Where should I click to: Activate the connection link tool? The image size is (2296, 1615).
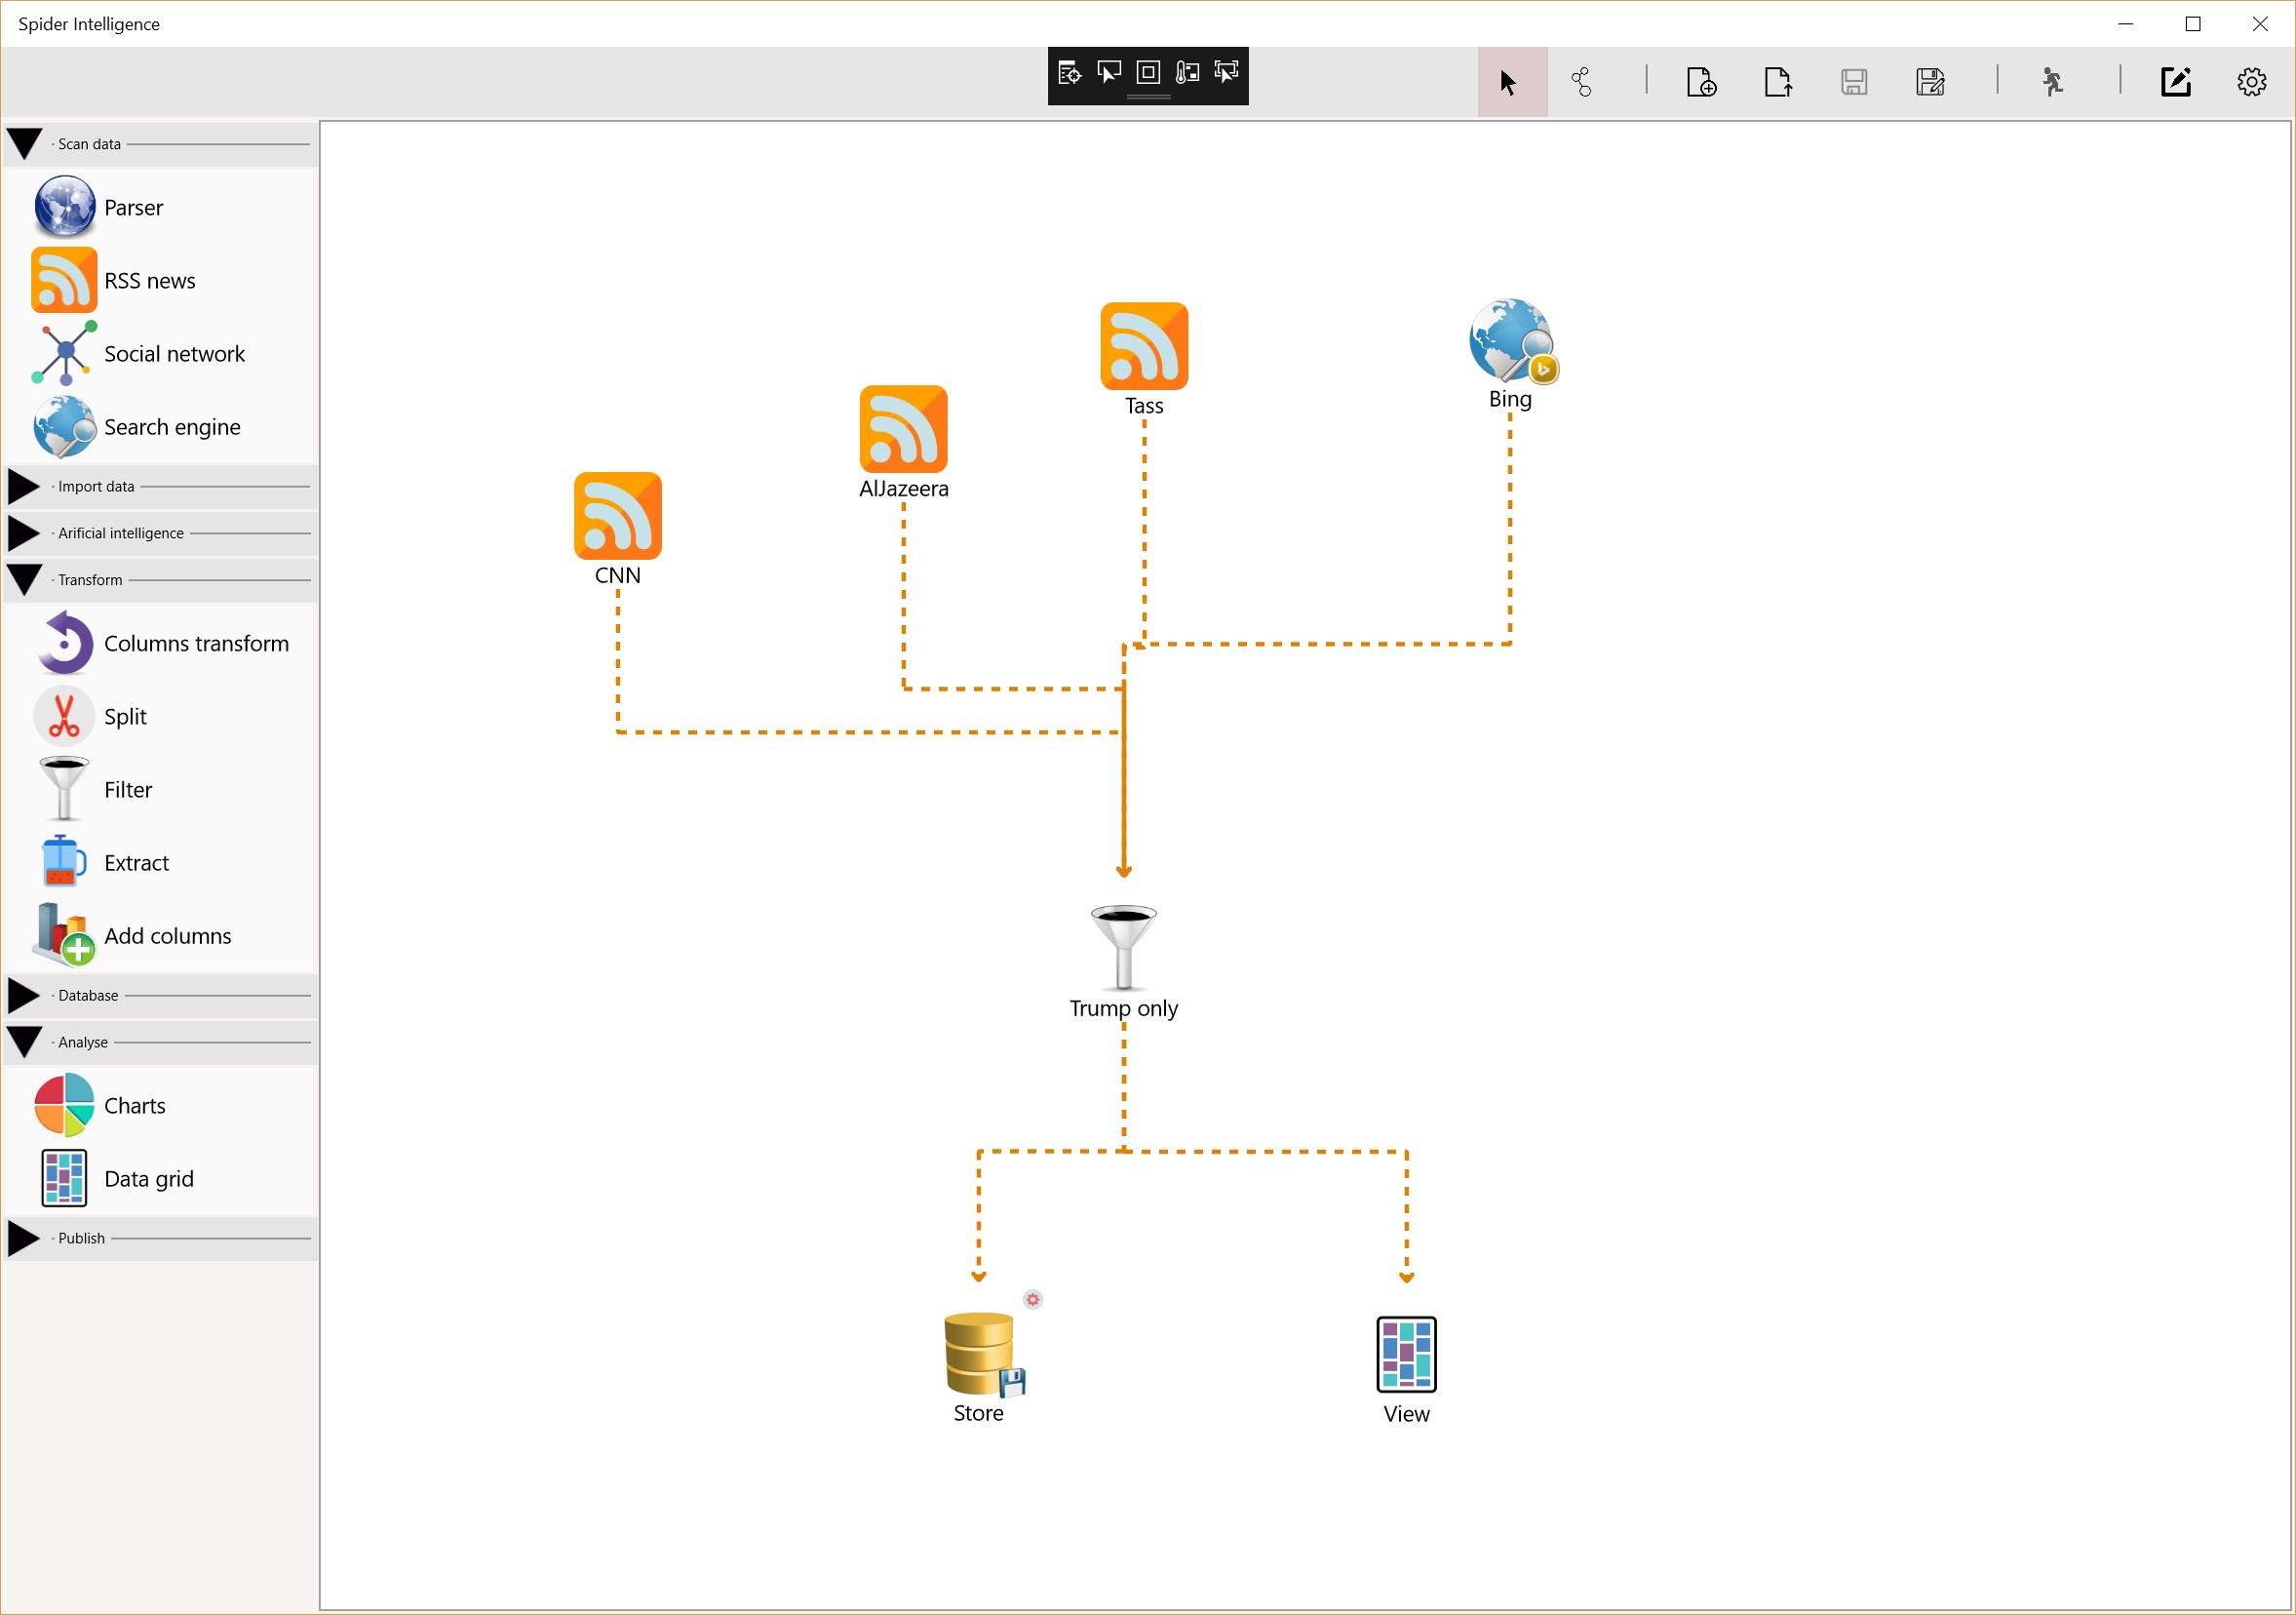(x=1581, y=82)
